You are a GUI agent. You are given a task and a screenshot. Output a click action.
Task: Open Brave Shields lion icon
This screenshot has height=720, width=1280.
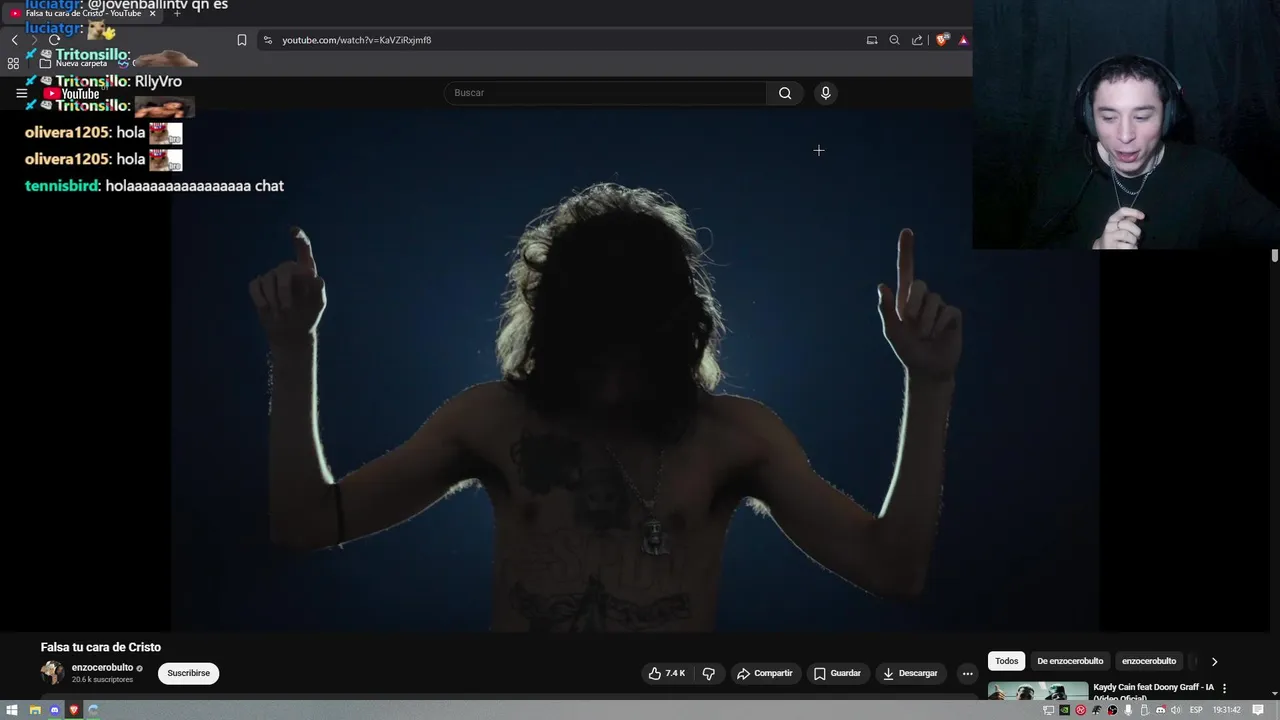(942, 40)
